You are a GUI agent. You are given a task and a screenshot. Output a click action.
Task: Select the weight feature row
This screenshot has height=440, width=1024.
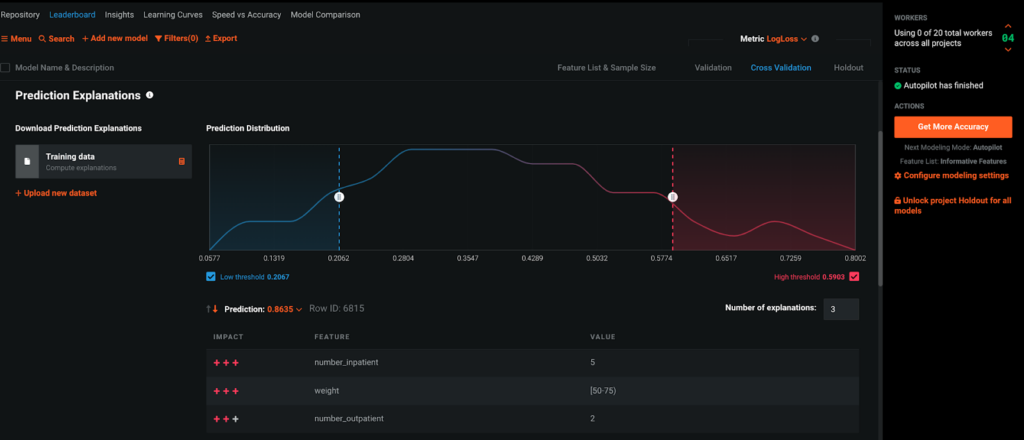532,390
